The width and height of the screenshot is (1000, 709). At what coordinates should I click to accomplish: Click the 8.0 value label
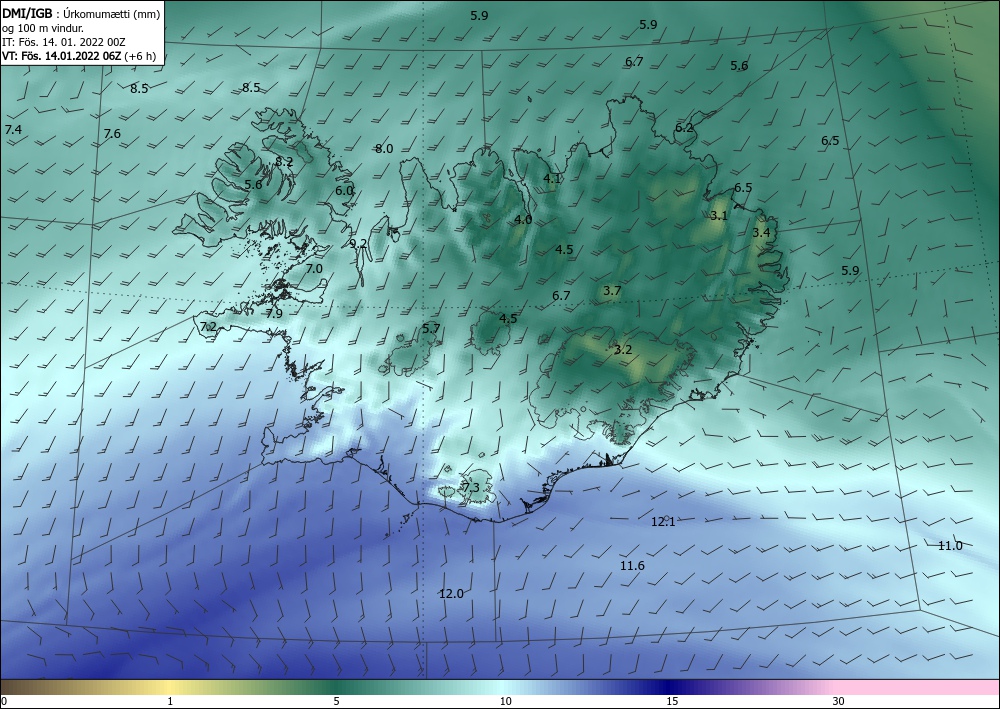(384, 149)
